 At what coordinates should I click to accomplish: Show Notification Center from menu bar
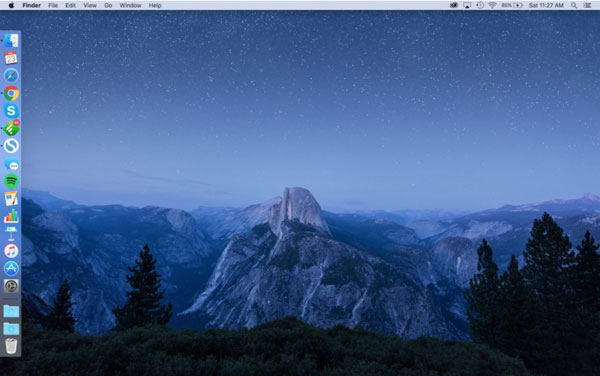coord(588,5)
